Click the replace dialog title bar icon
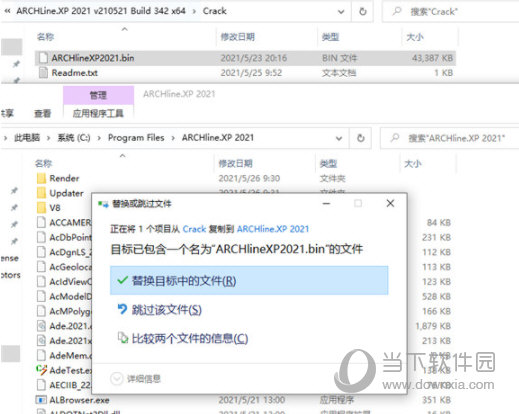 click(x=103, y=204)
